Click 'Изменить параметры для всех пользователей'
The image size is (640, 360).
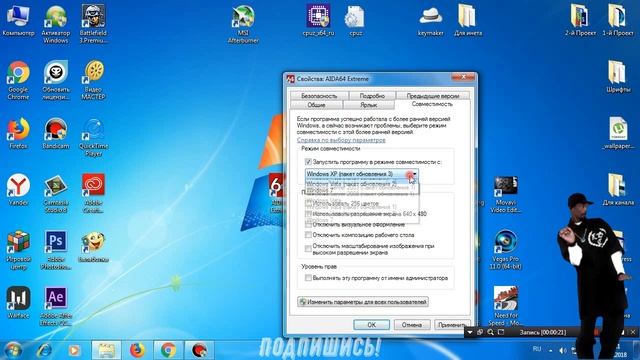tap(363, 302)
